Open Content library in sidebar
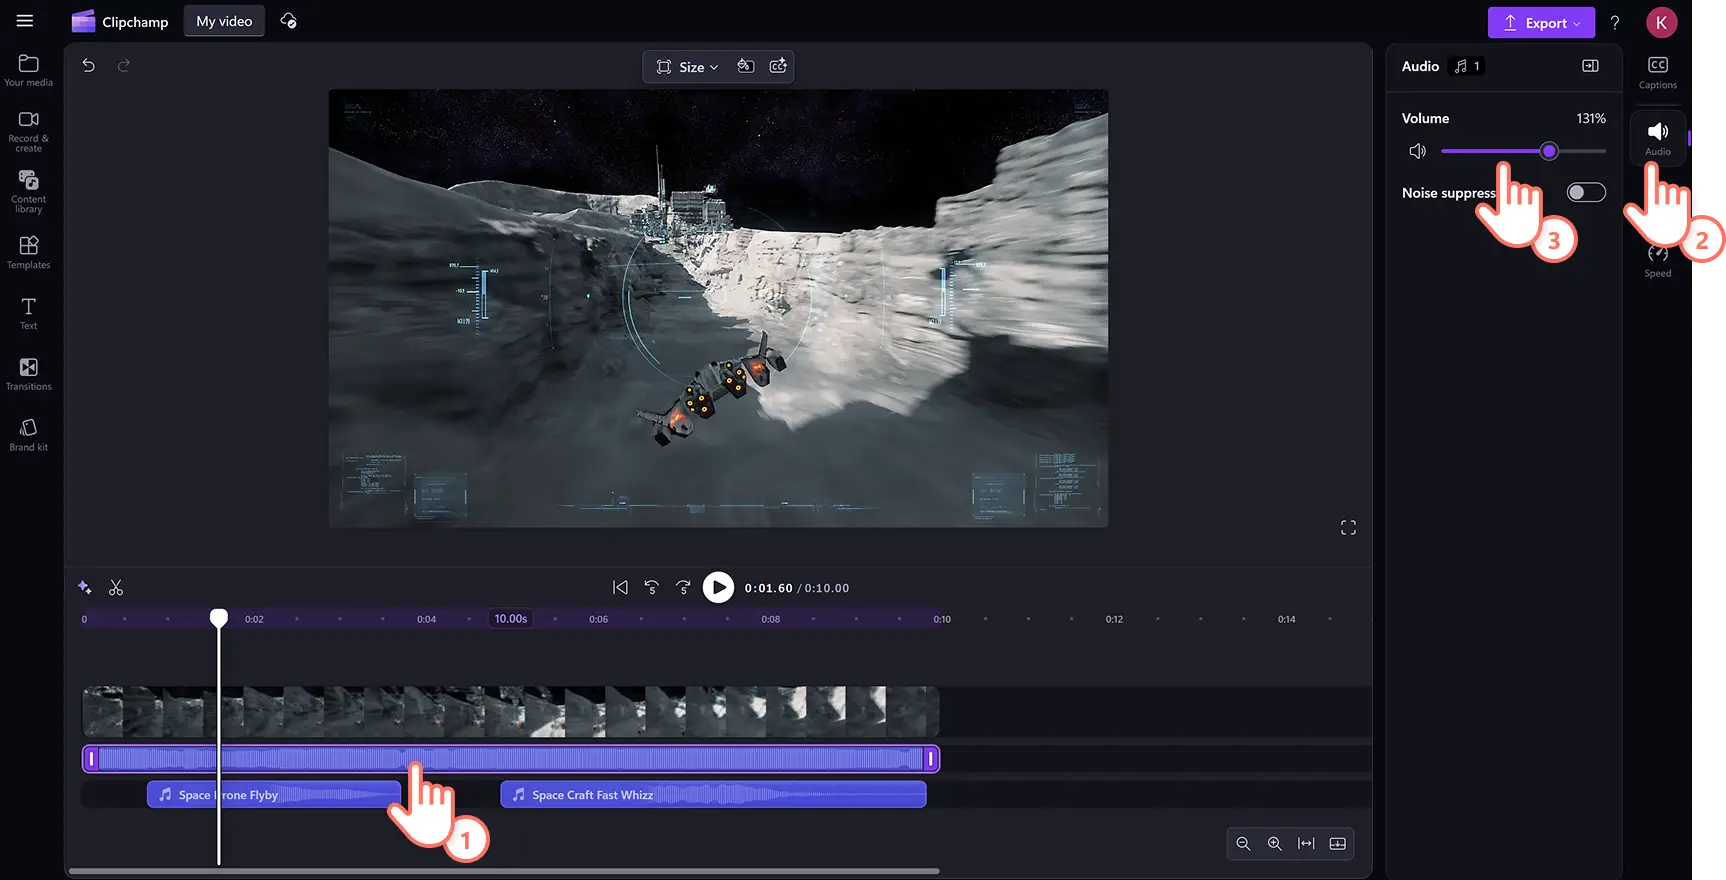The width and height of the screenshot is (1726, 880). click(29, 189)
